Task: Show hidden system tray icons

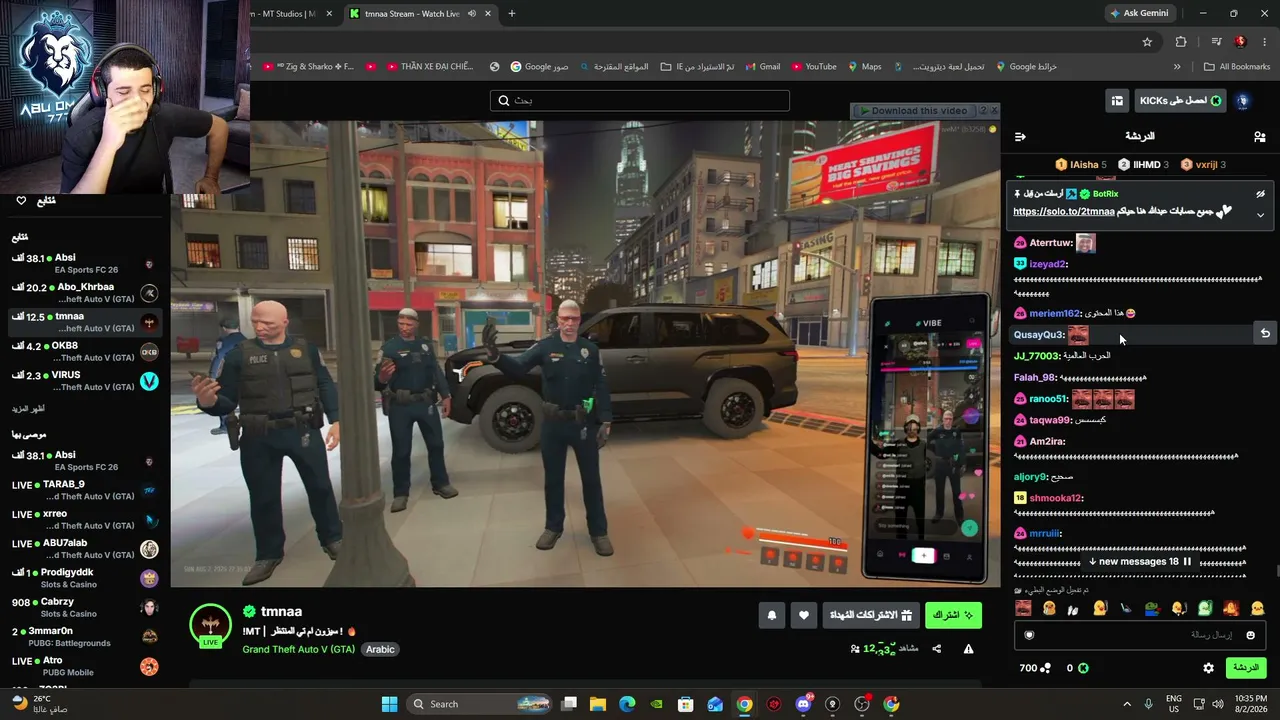Action: tap(1127, 704)
